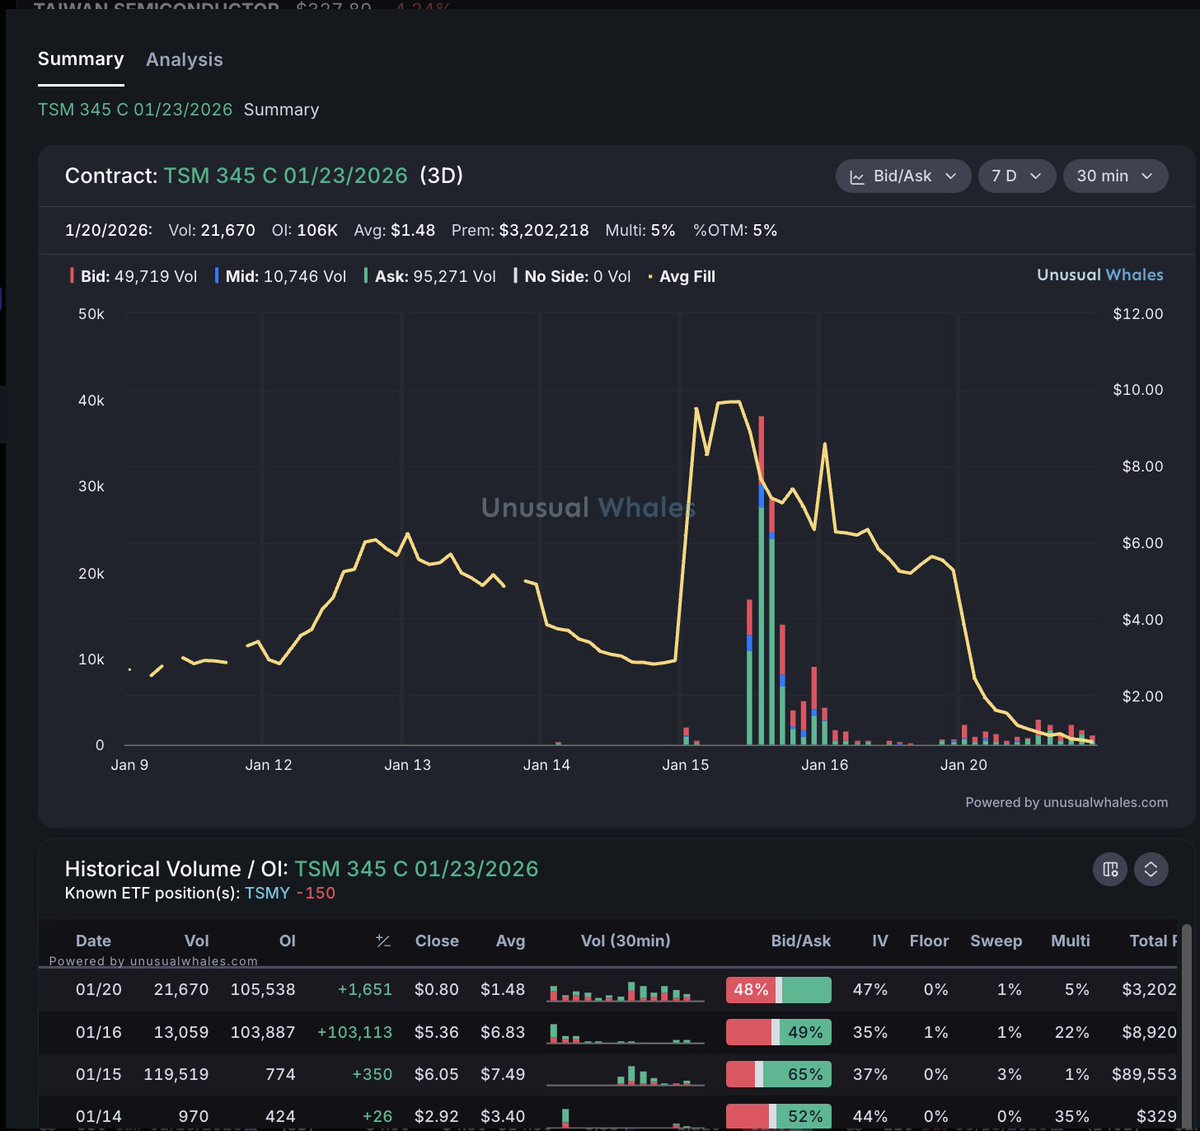Open the 7 D range dropdown
This screenshot has width=1200, height=1131.
point(1016,176)
